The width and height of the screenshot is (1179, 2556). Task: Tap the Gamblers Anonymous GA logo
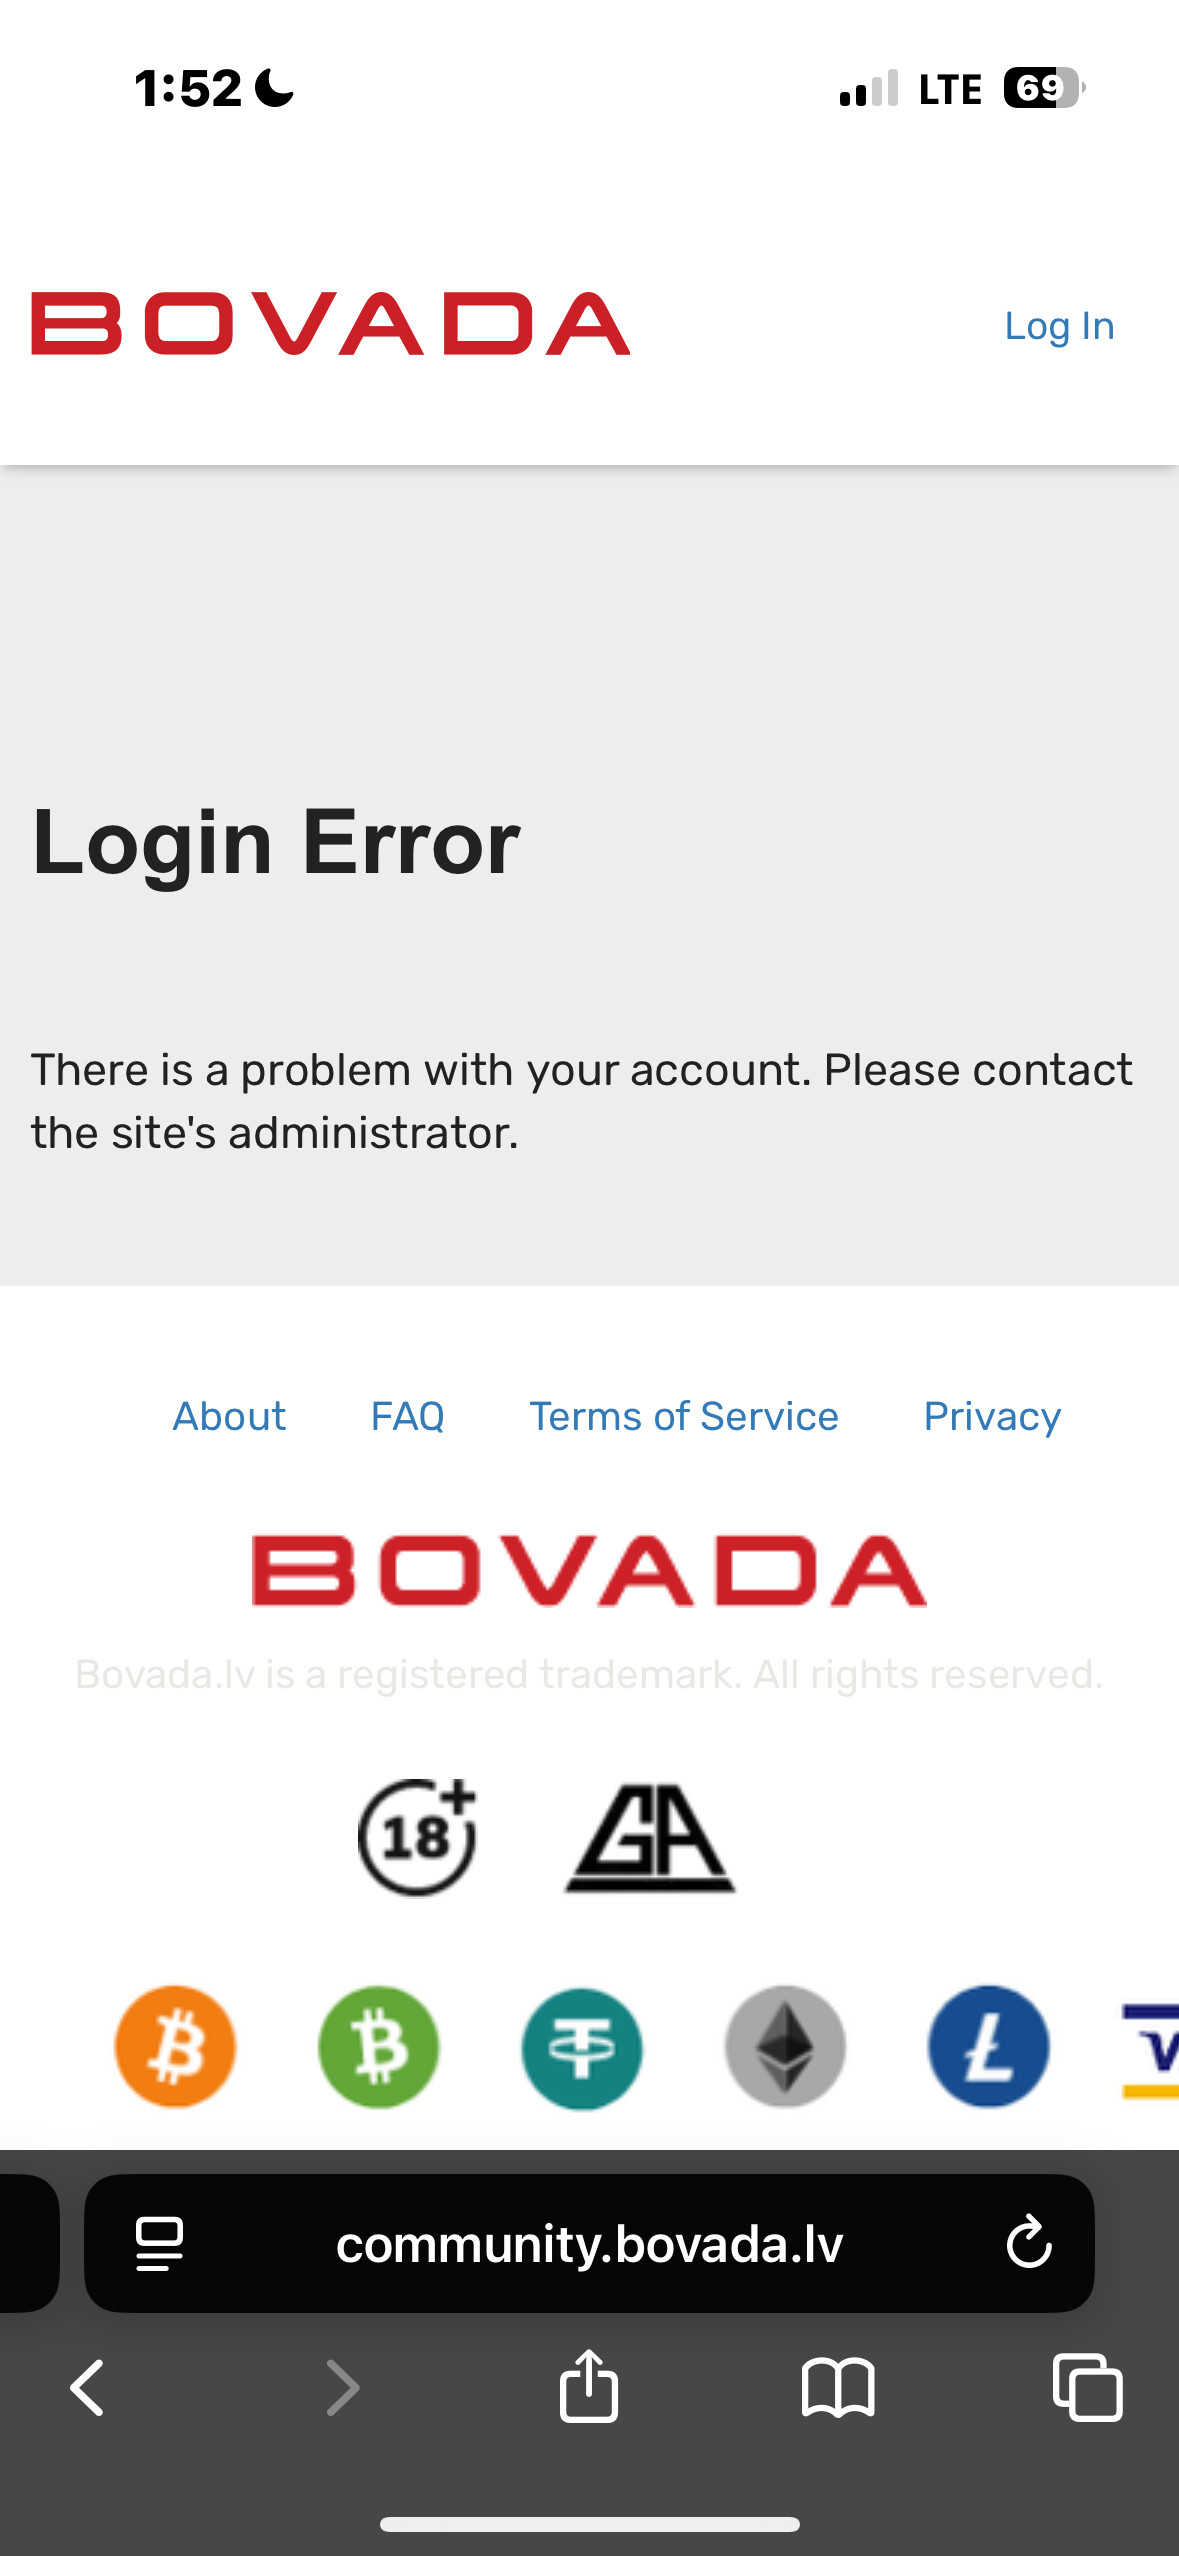(x=650, y=1838)
